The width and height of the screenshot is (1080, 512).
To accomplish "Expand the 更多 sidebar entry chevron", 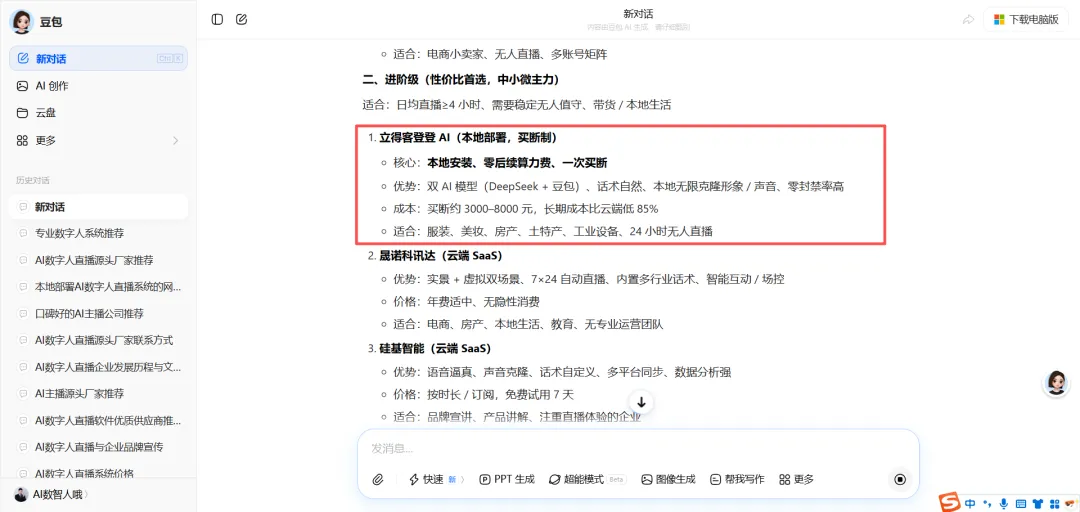I will 175,141.
